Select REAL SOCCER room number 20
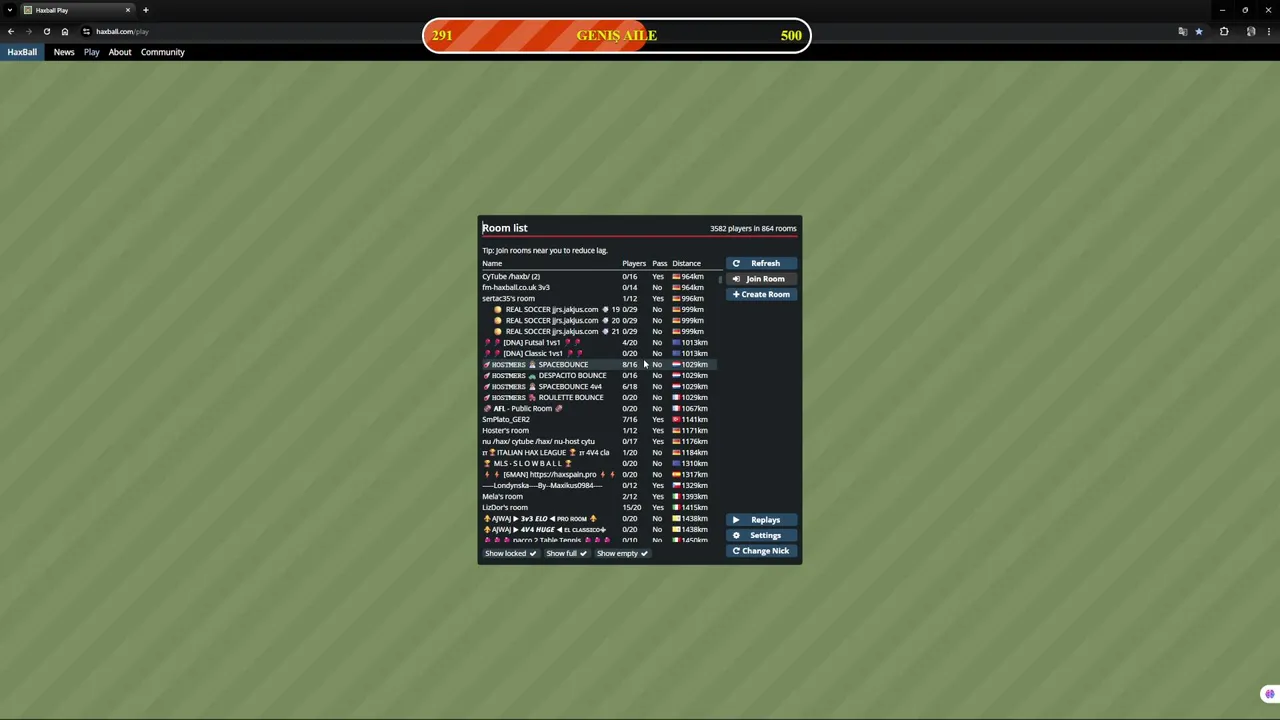The height and width of the screenshot is (720, 1280). point(598,320)
